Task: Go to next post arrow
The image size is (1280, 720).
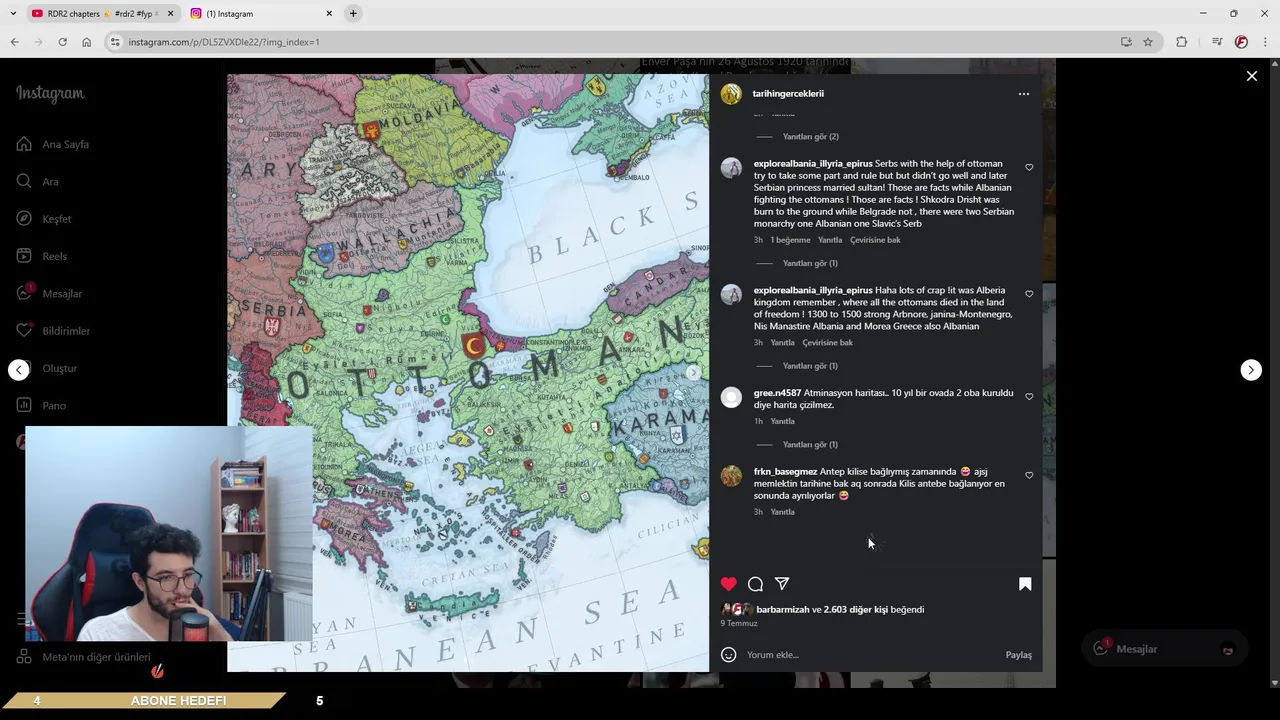Action: point(1251,370)
